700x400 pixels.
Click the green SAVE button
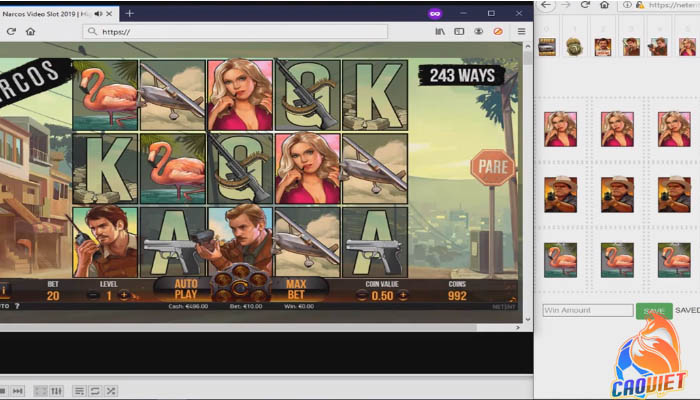[654, 311]
